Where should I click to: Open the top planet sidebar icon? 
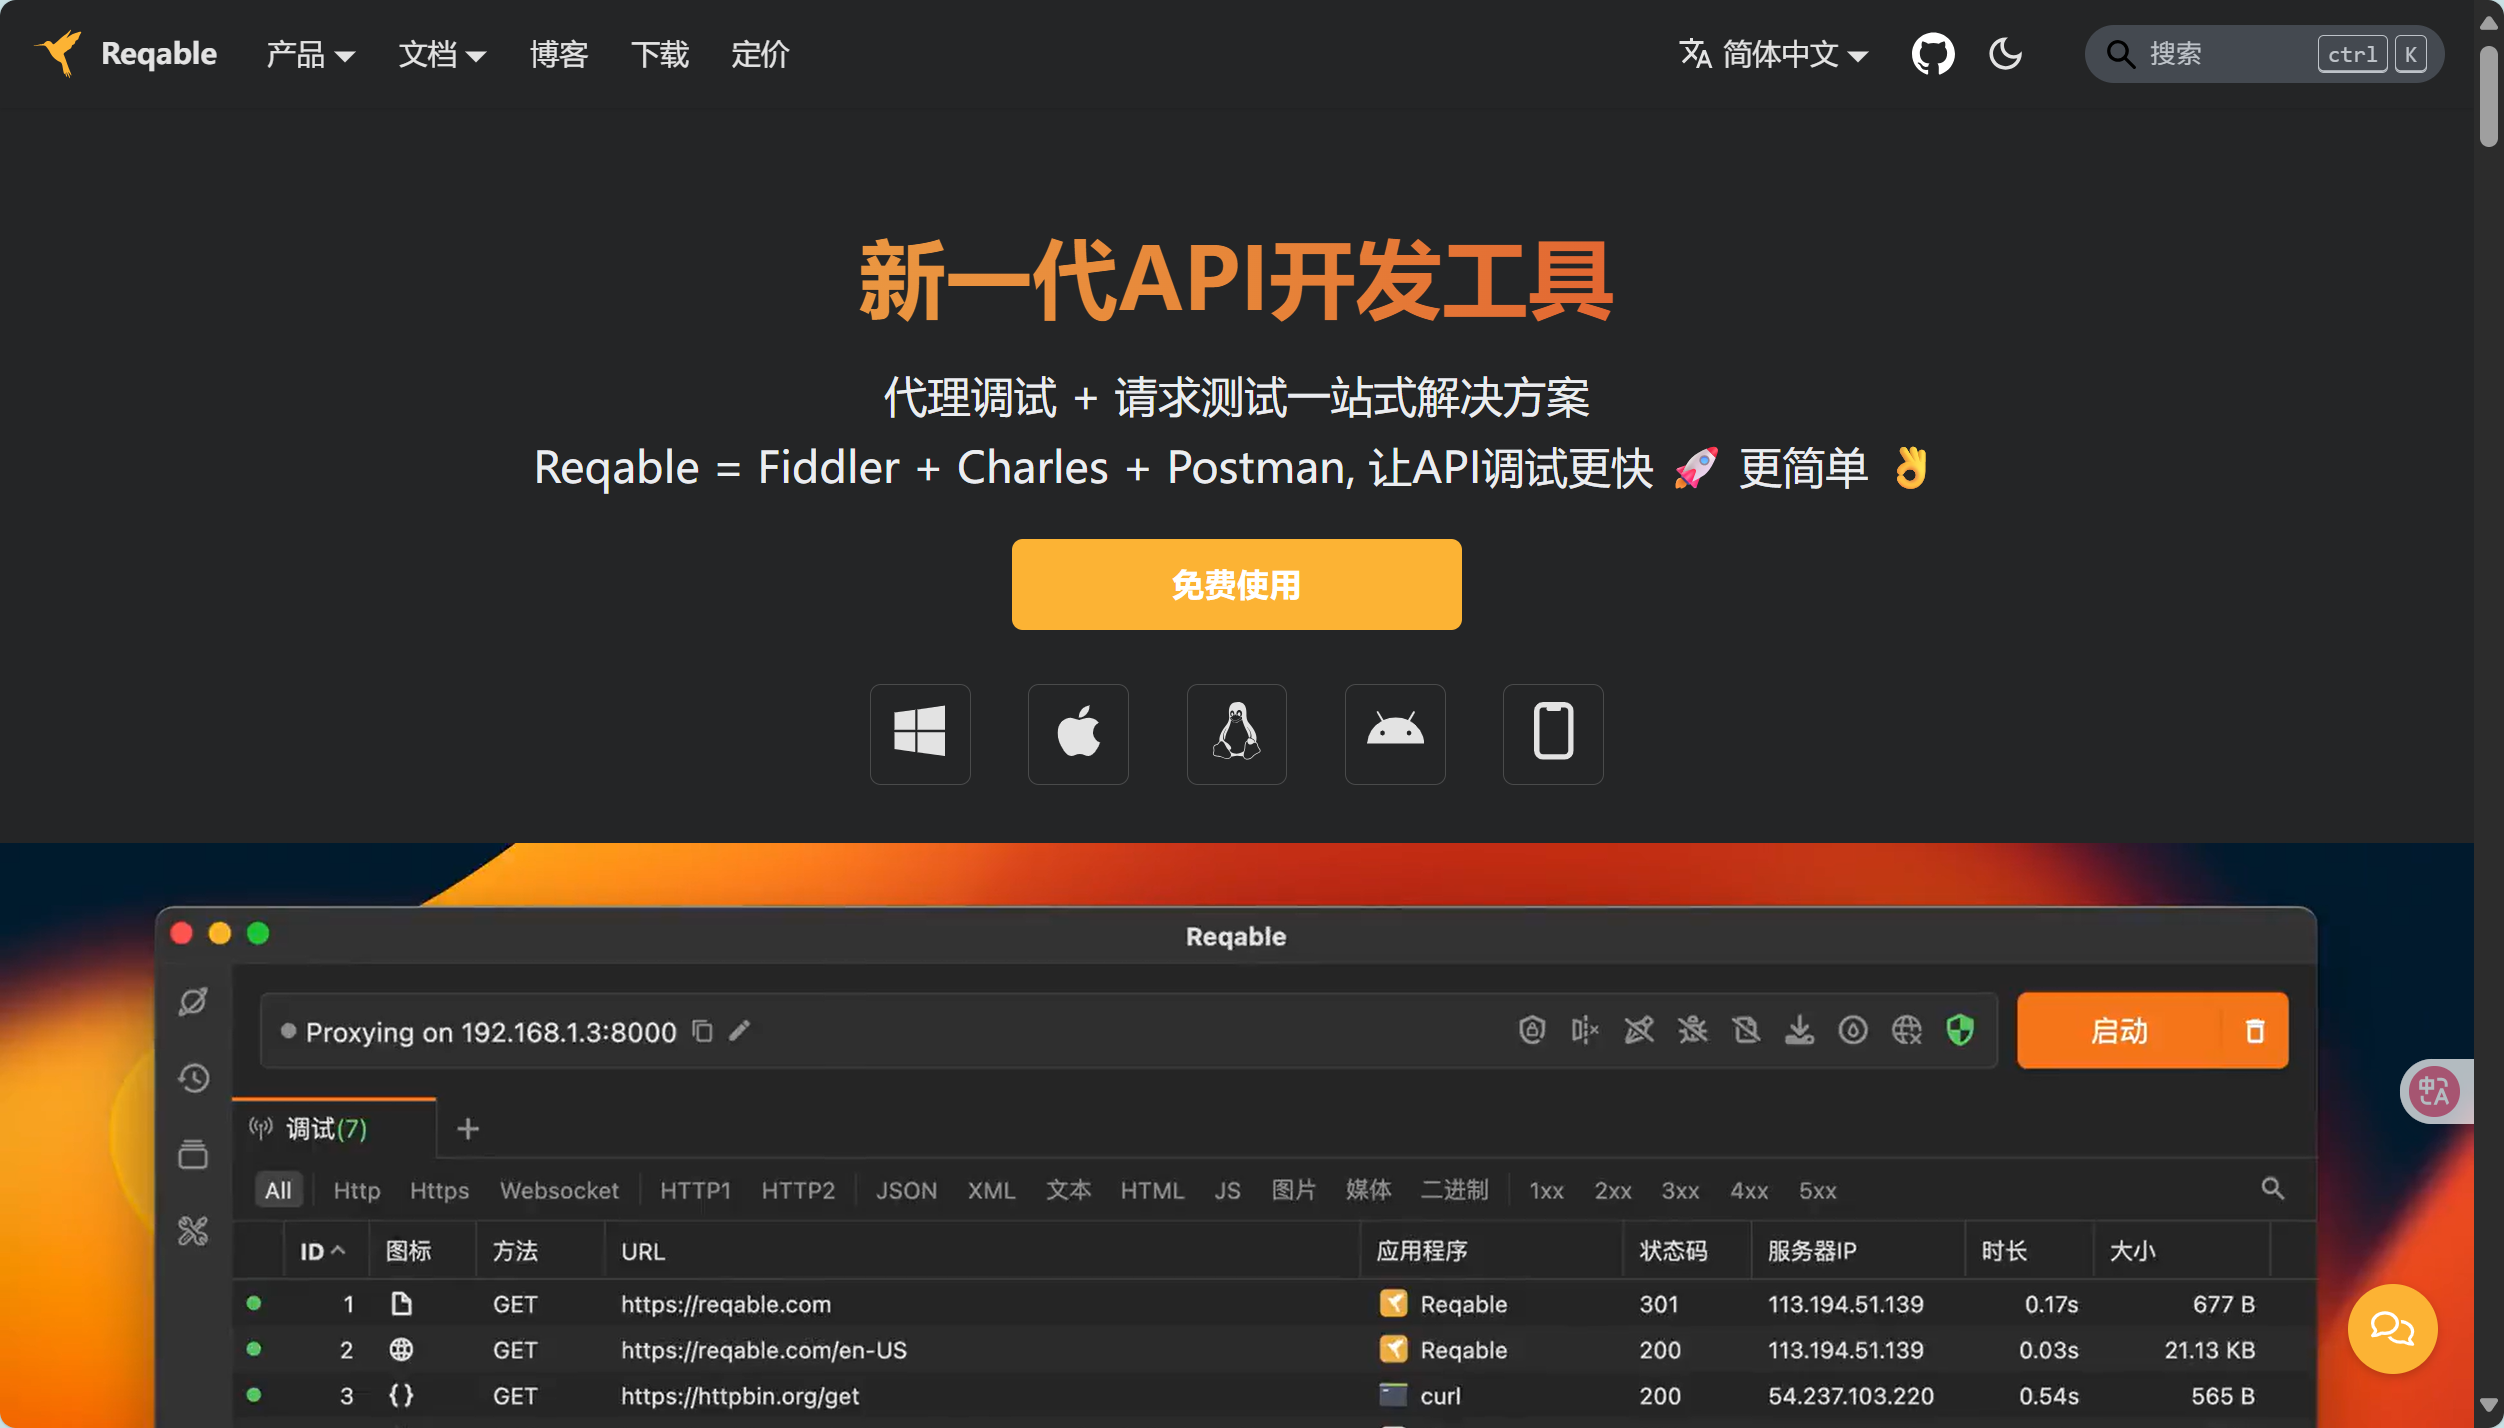[193, 1001]
